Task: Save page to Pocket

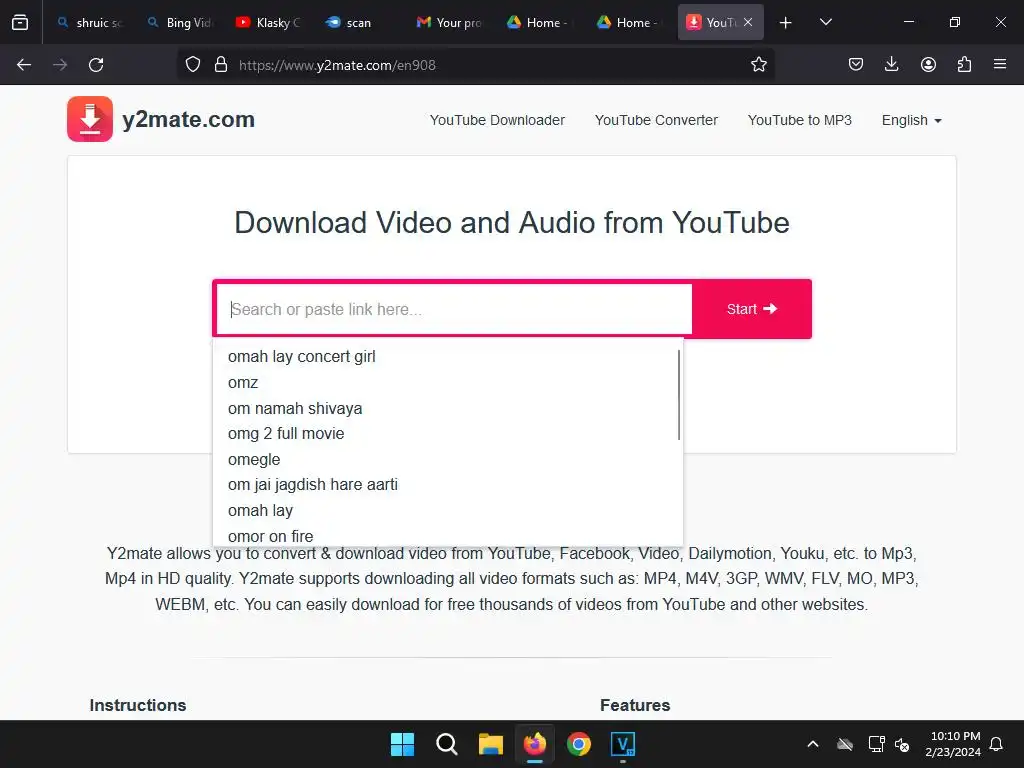Action: coord(856,65)
